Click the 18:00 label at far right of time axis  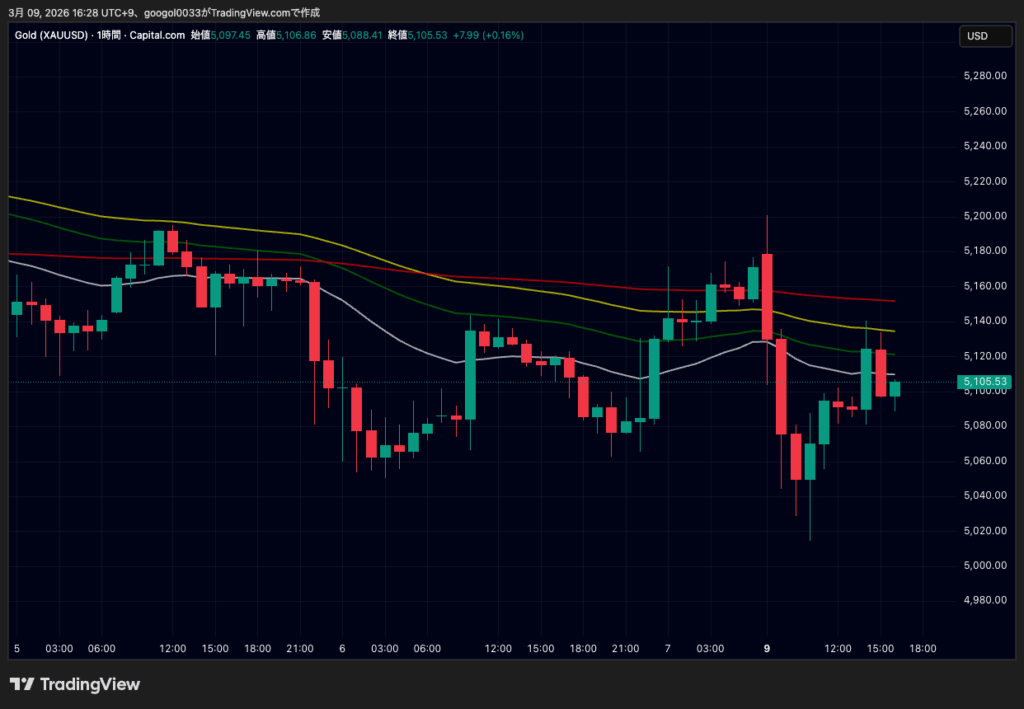coord(922,649)
